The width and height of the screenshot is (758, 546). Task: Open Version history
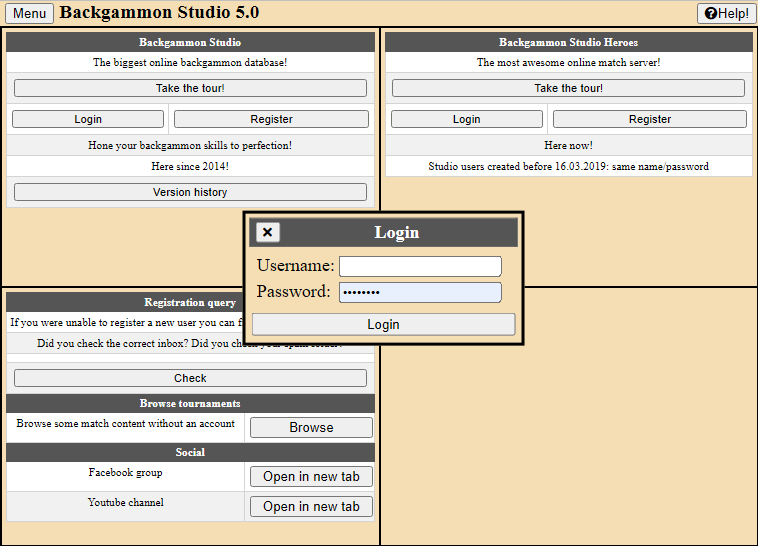pos(190,192)
